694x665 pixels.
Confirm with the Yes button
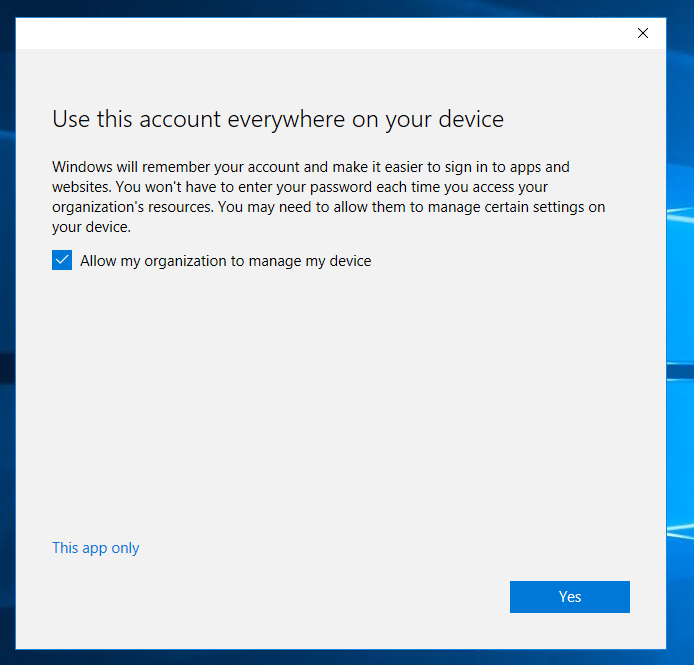[x=570, y=597]
